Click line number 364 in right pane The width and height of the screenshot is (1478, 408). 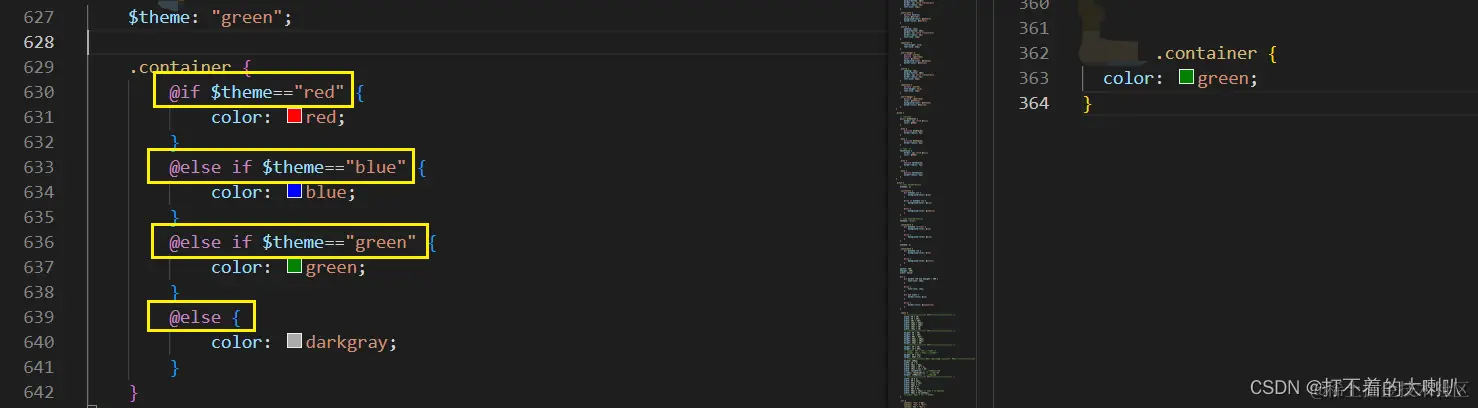click(1033, 103)
